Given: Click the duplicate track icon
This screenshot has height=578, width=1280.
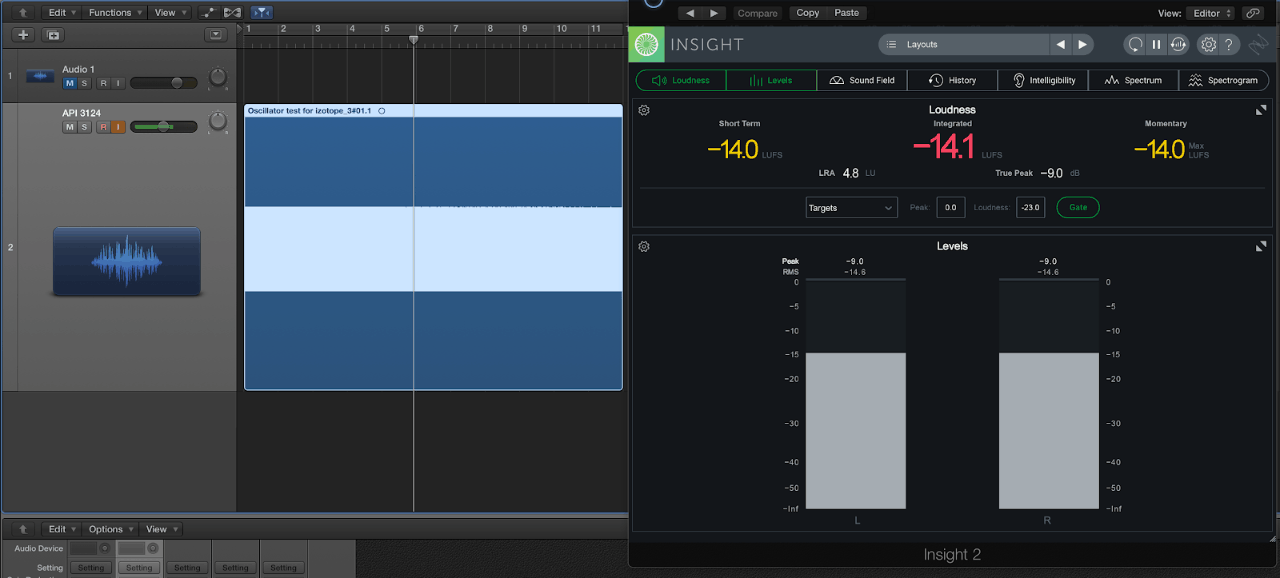Looking at the screenshot, I should 54,35.
